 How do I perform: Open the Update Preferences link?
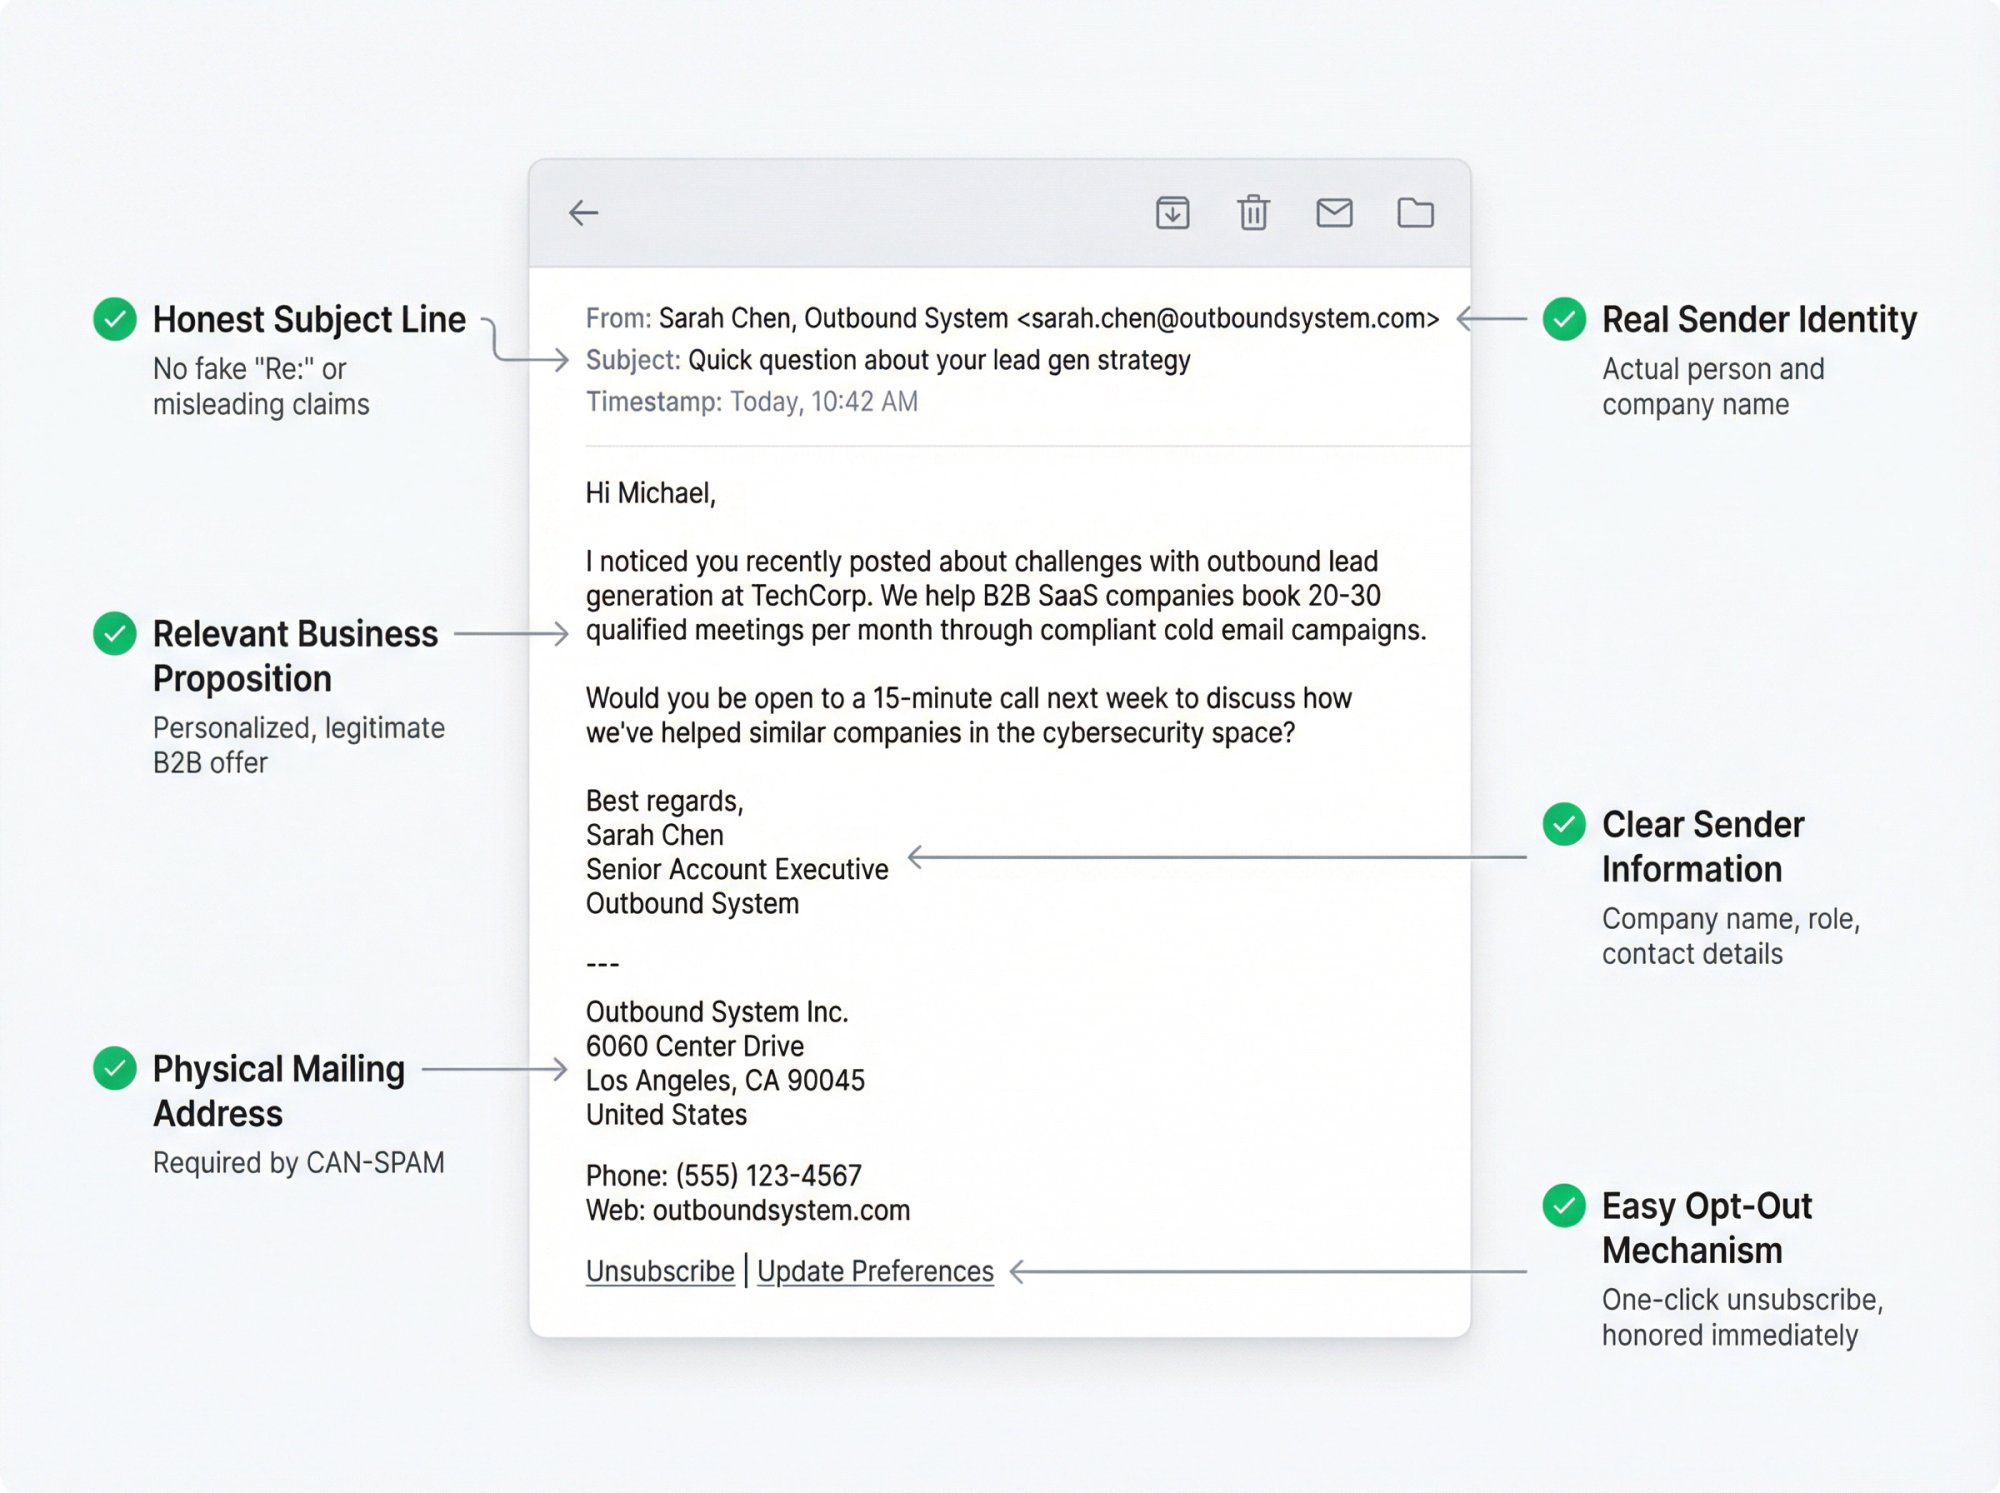pos(874,1270)
